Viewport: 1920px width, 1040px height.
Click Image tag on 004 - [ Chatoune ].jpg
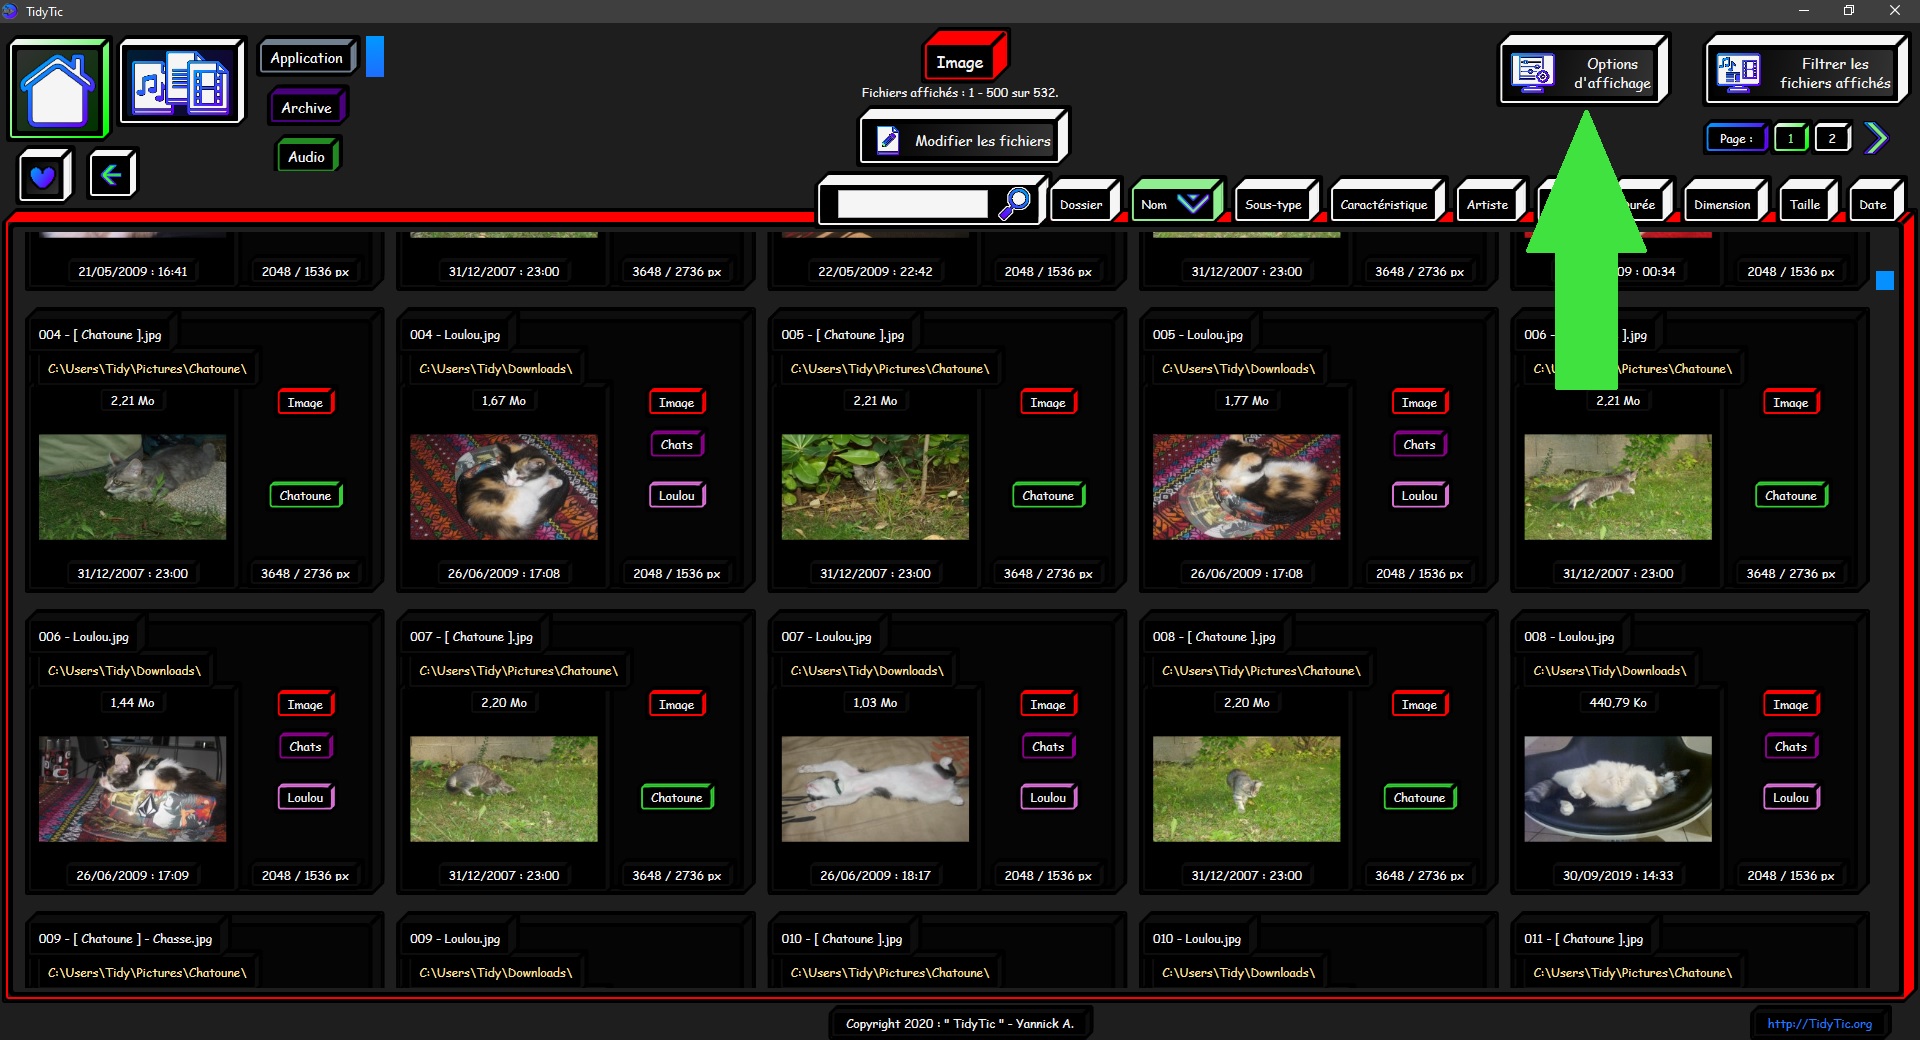coord(306,402)
